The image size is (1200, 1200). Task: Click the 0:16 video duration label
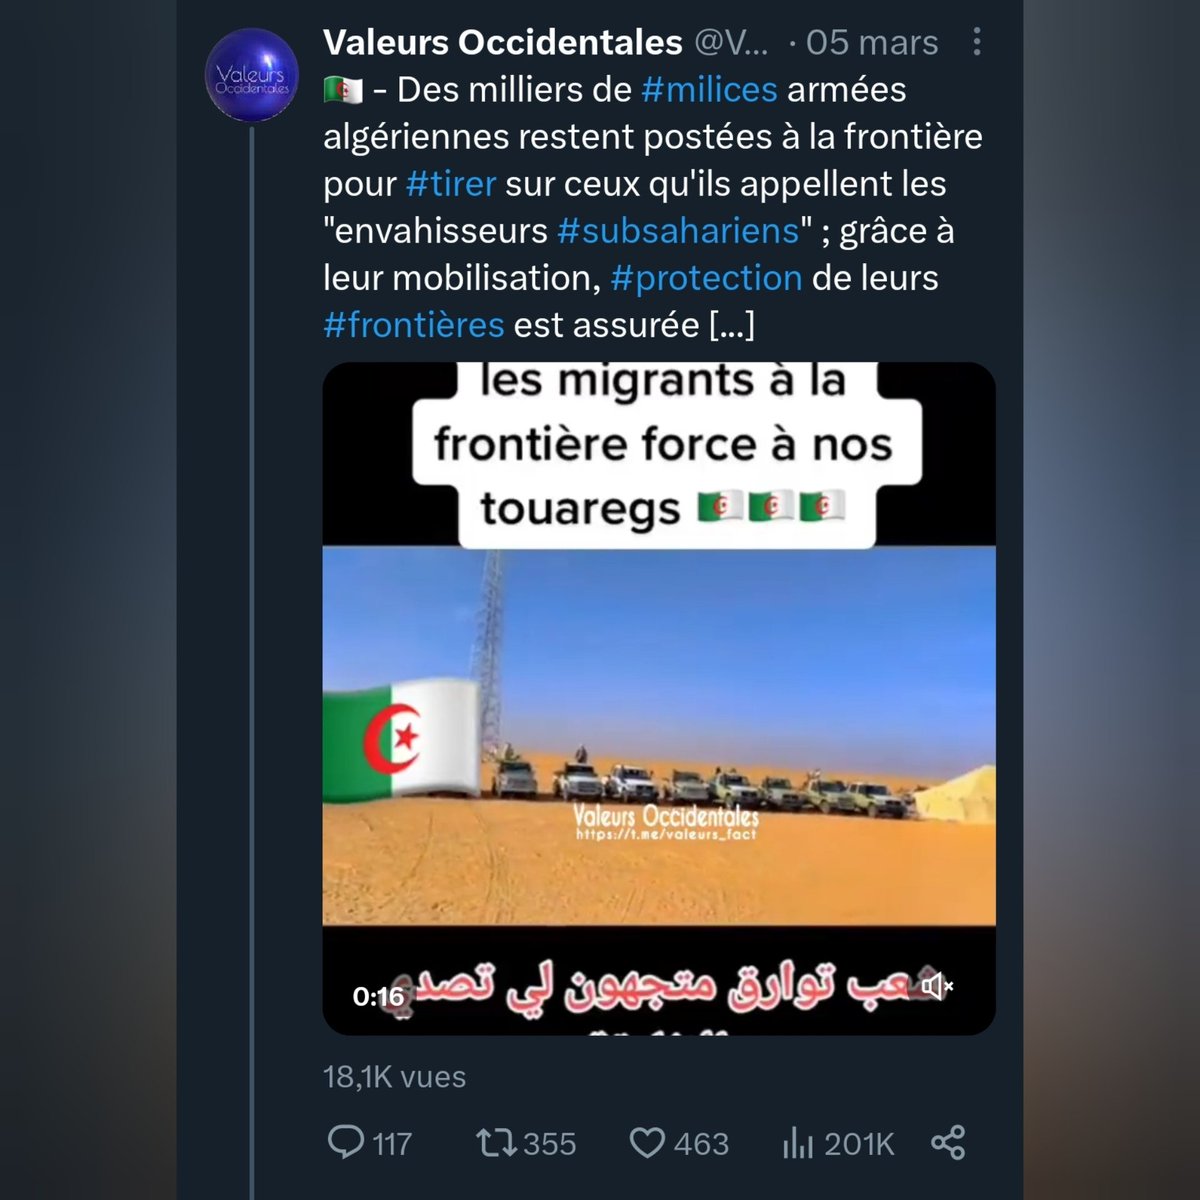pyautogui.click(x=378, y=996)
